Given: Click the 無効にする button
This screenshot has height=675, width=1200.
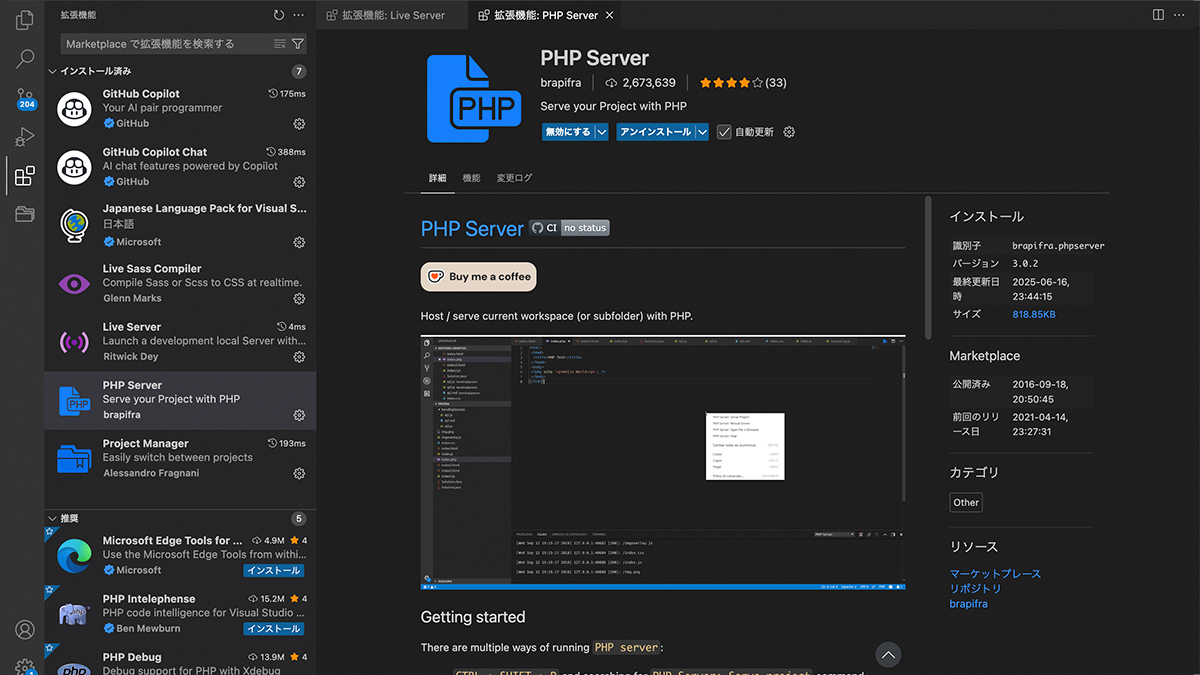Looking at the screenshot, I should click(568, 132).
